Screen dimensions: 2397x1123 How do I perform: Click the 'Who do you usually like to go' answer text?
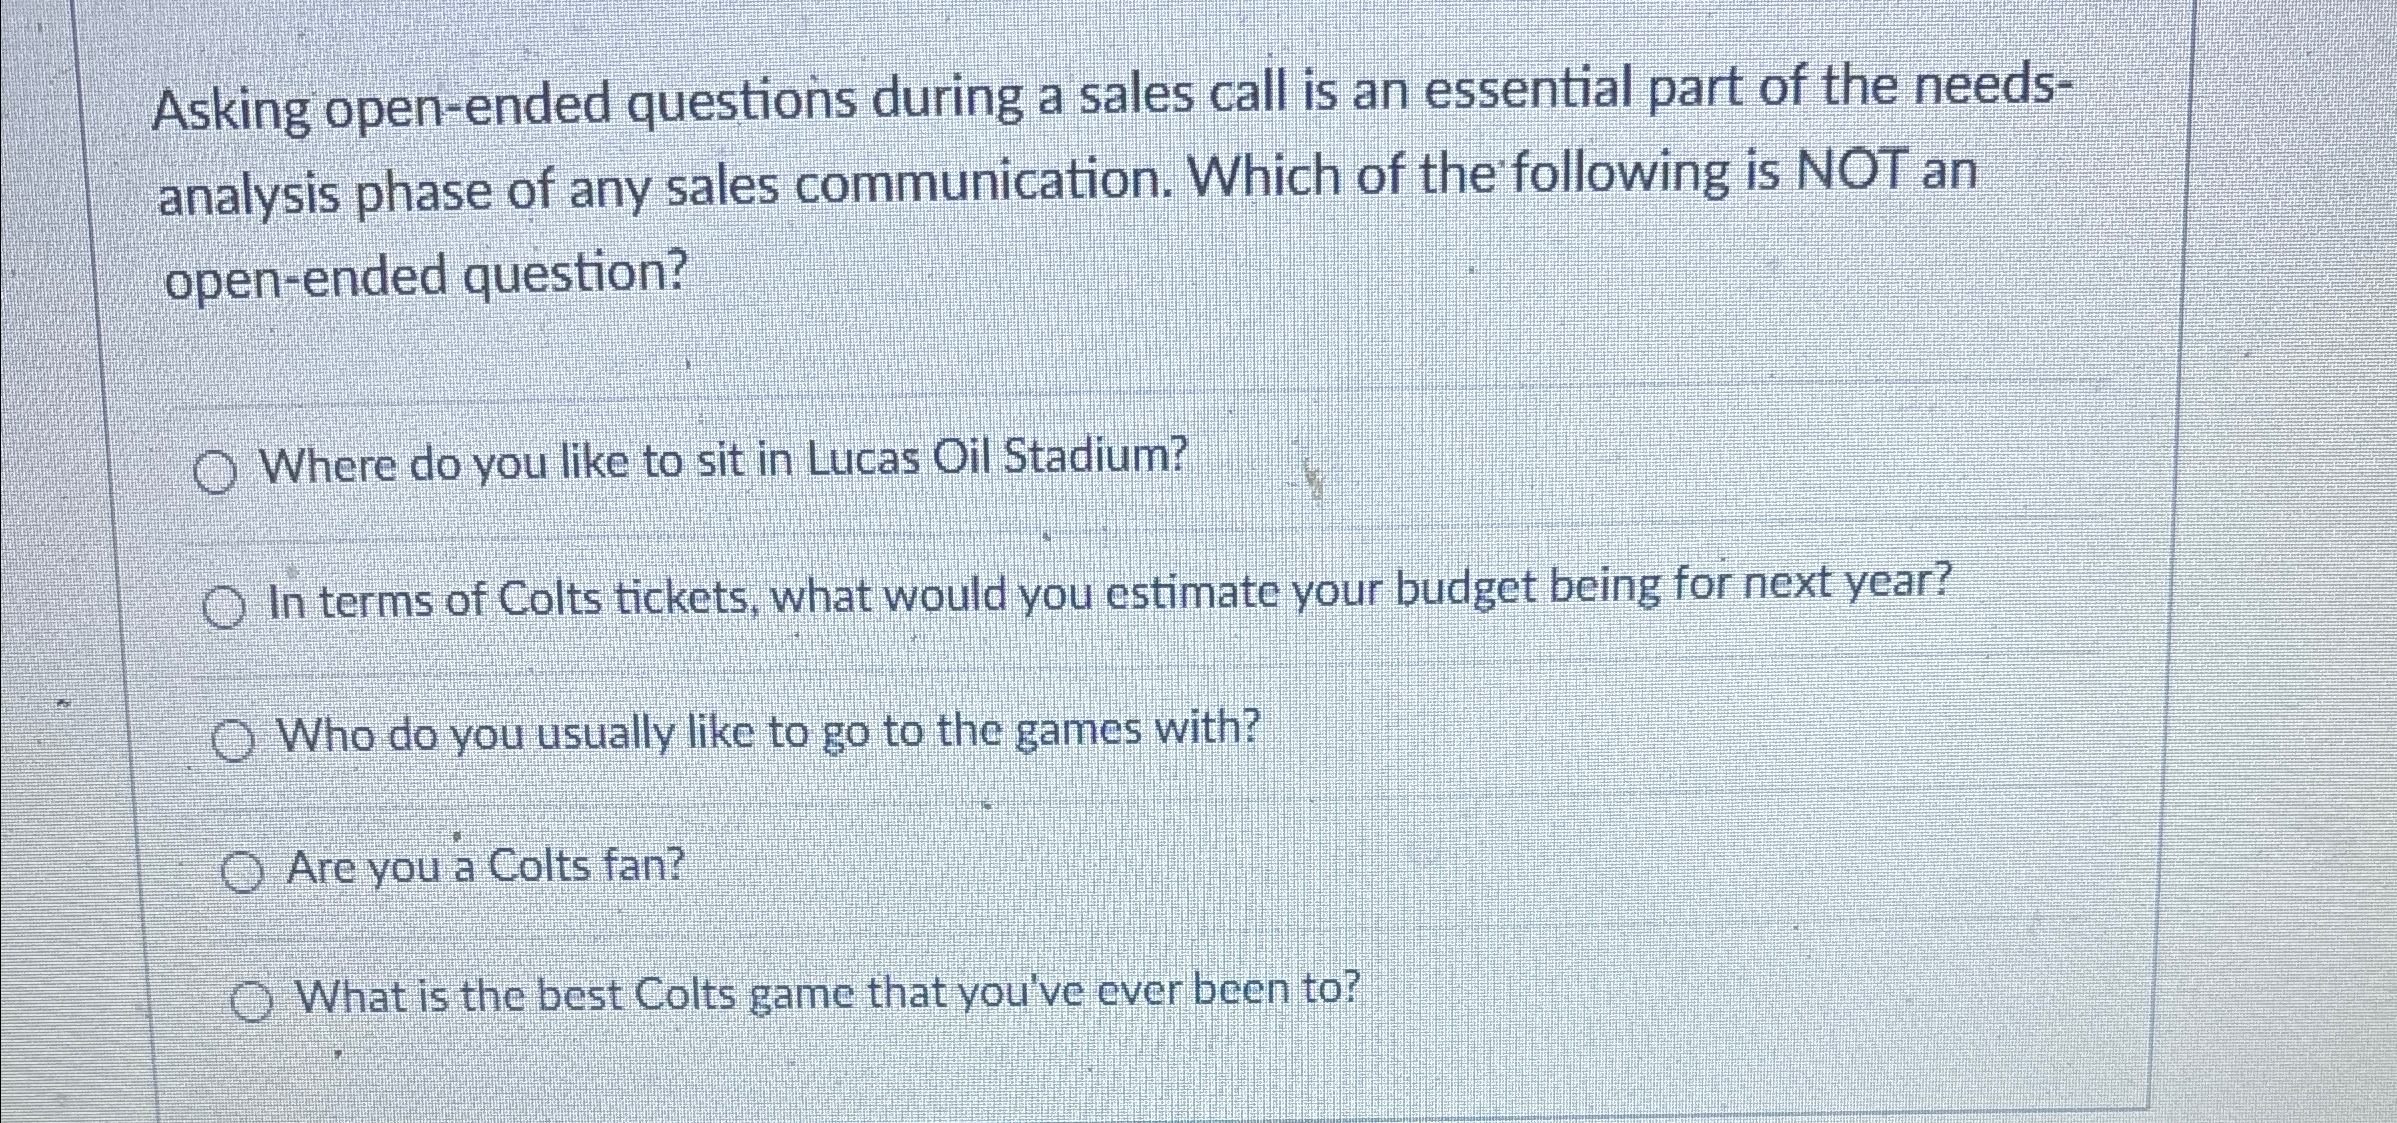point(768,732)
